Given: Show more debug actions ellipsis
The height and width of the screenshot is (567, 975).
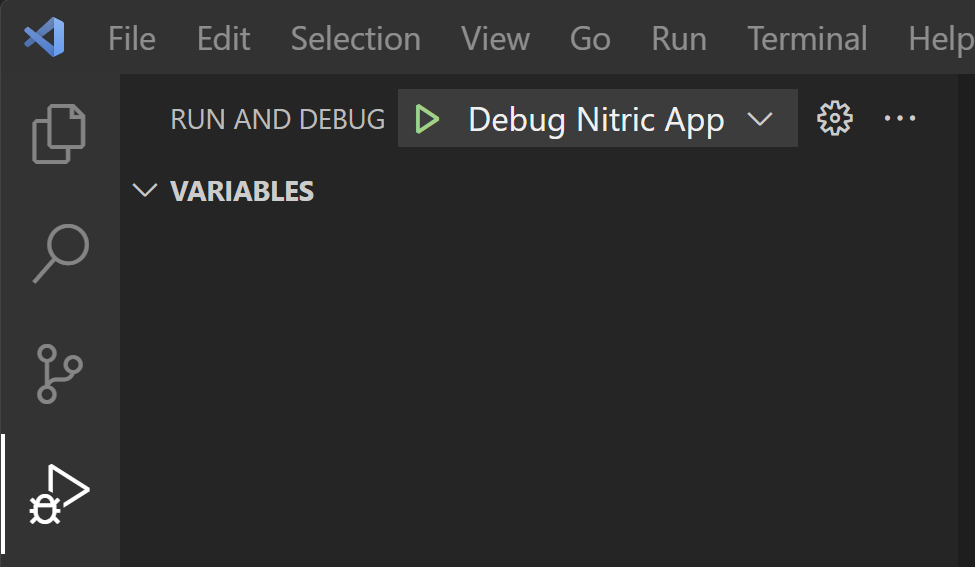Looking at the screenshot, I should 900,119.
